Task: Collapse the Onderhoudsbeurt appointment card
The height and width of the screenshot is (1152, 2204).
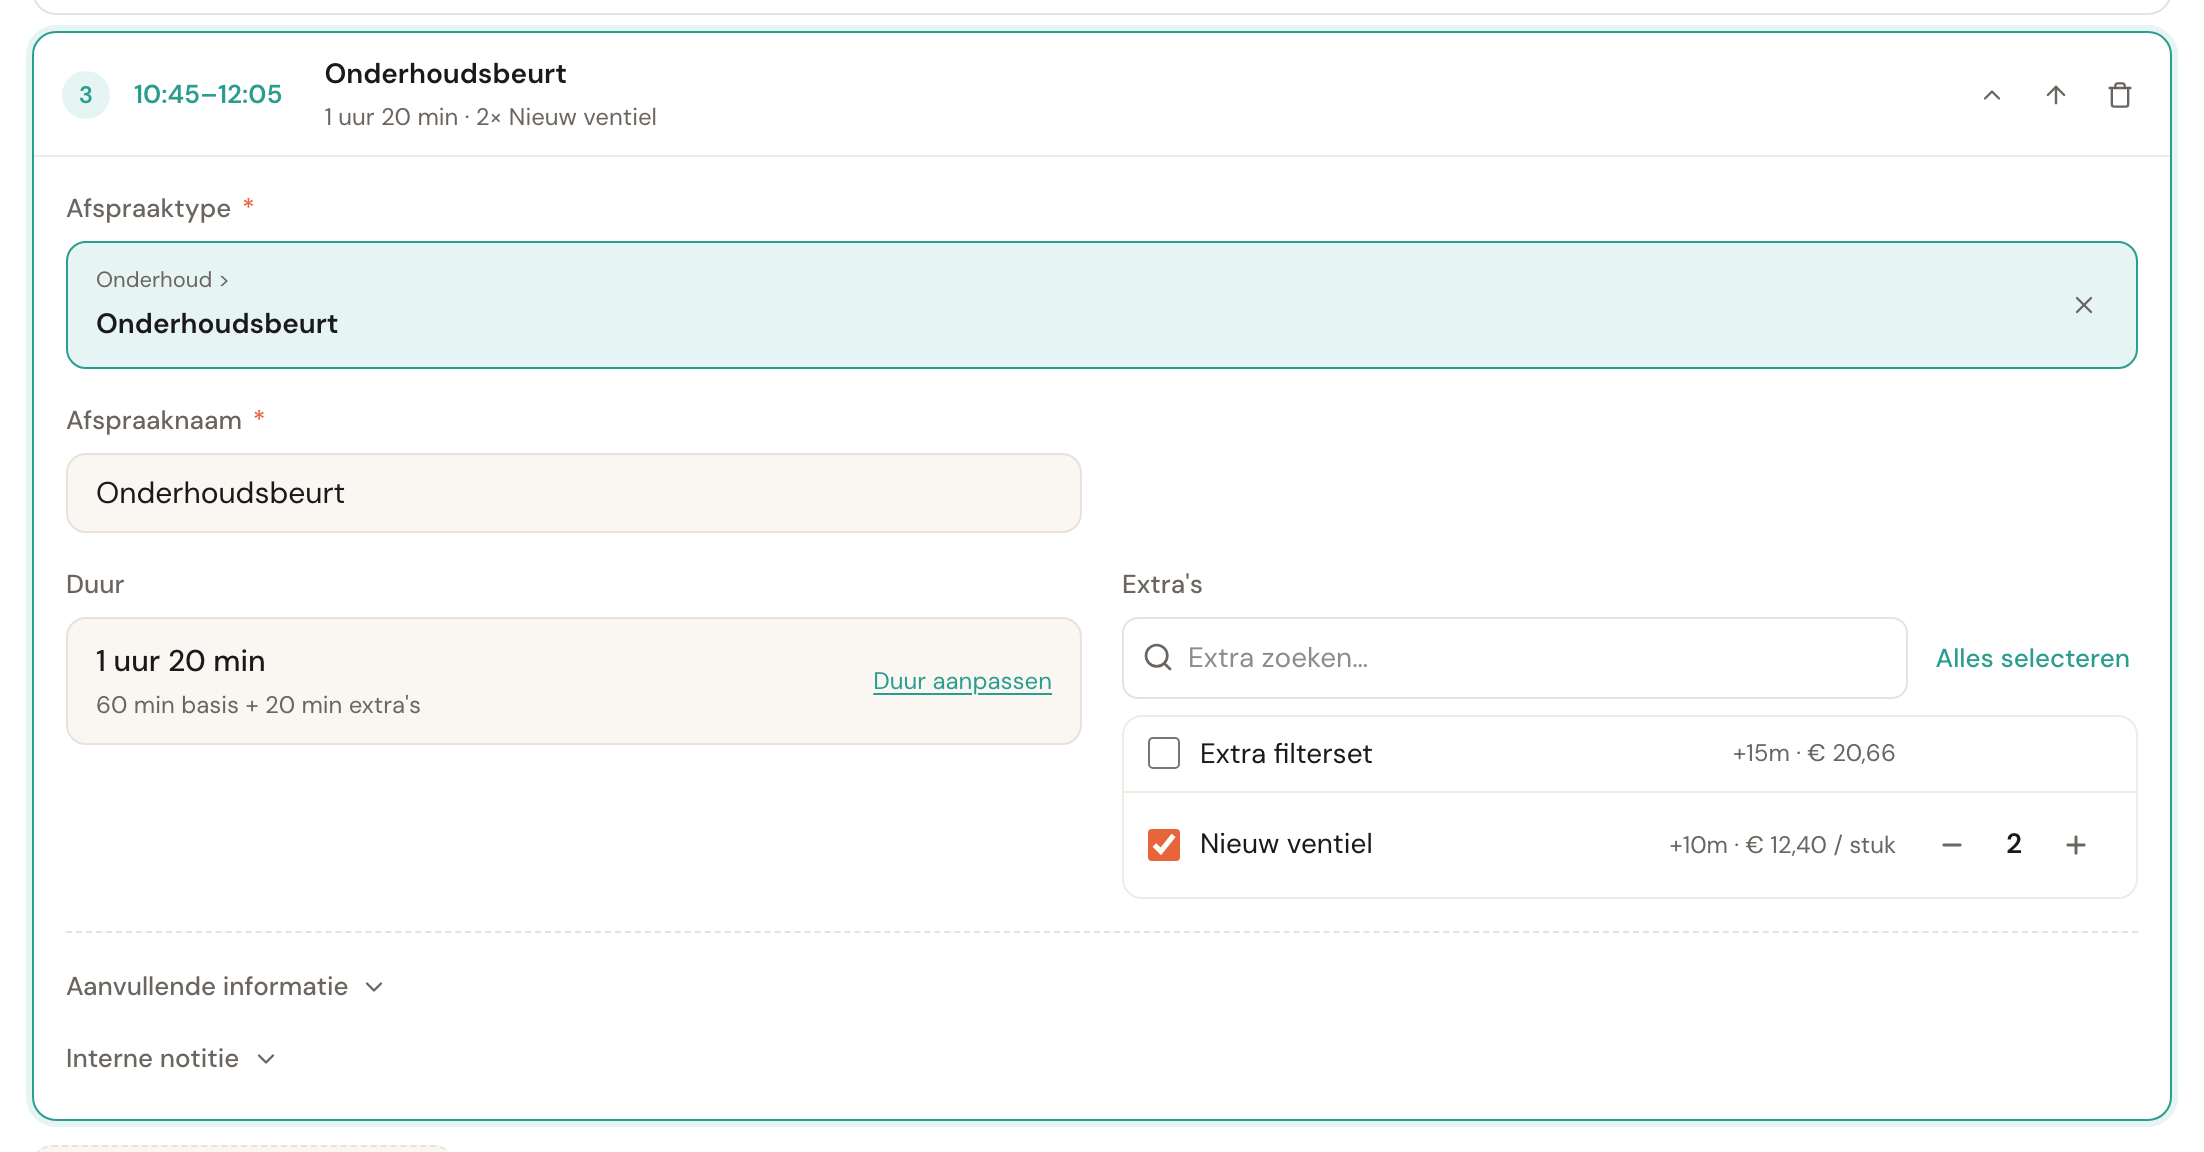Action: point(1992,95)
